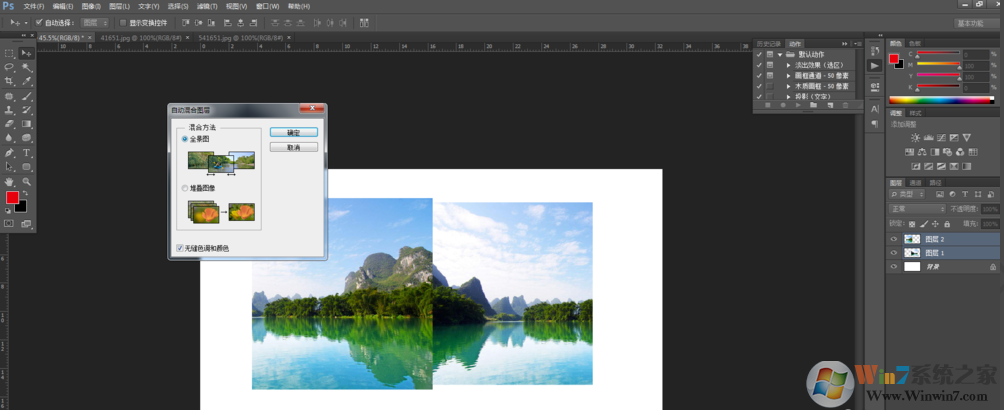Screen dimensions: 1004x410
Task: Select the 堆叠图像 (Stack Images) option
Action: 184,188
